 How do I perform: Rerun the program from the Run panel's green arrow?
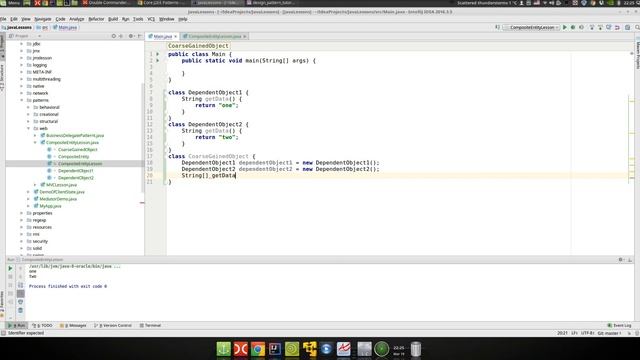(10, 268)
